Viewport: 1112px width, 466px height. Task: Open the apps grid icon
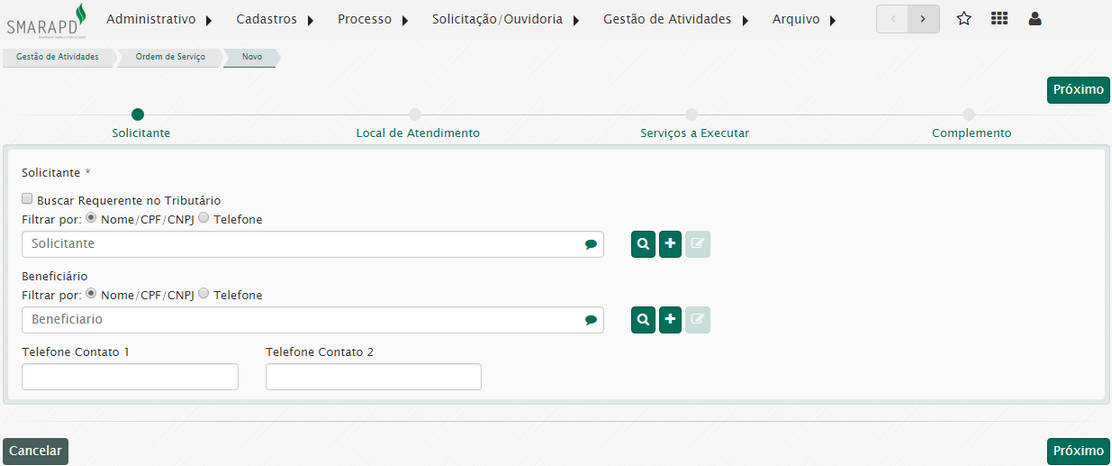[x=999, y=19]
